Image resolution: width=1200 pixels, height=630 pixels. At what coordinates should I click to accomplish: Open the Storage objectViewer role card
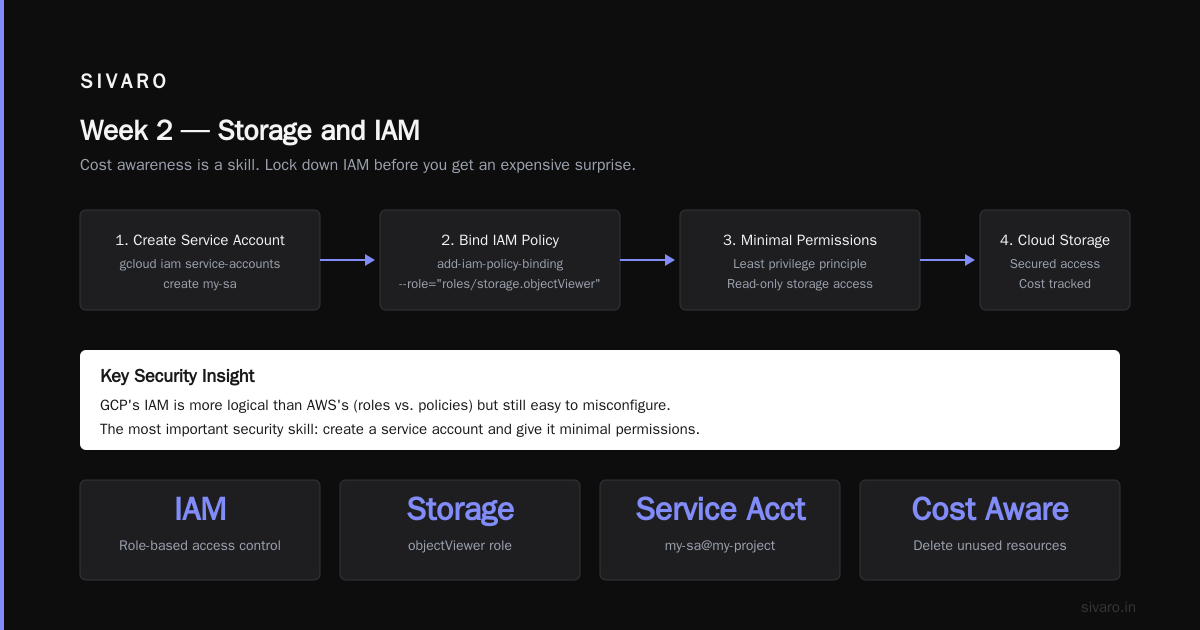[x=460, y=530]
